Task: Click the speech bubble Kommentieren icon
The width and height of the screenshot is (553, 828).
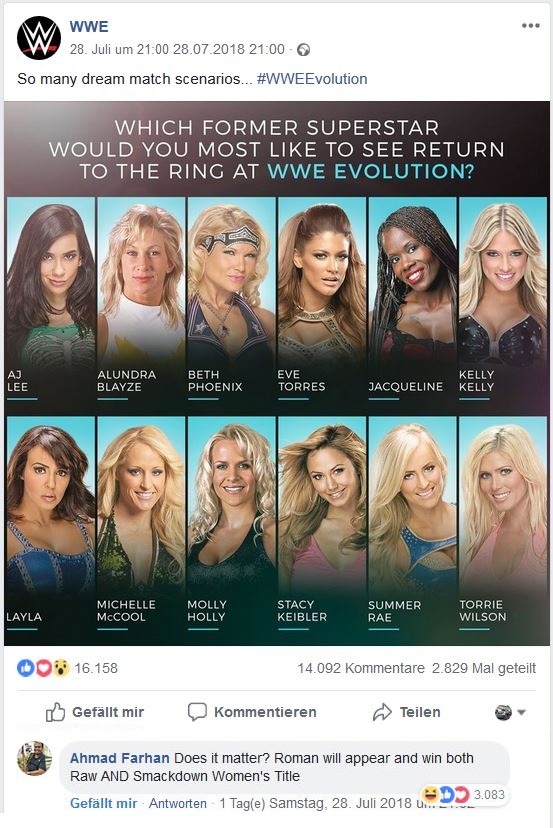Action: 197,712
